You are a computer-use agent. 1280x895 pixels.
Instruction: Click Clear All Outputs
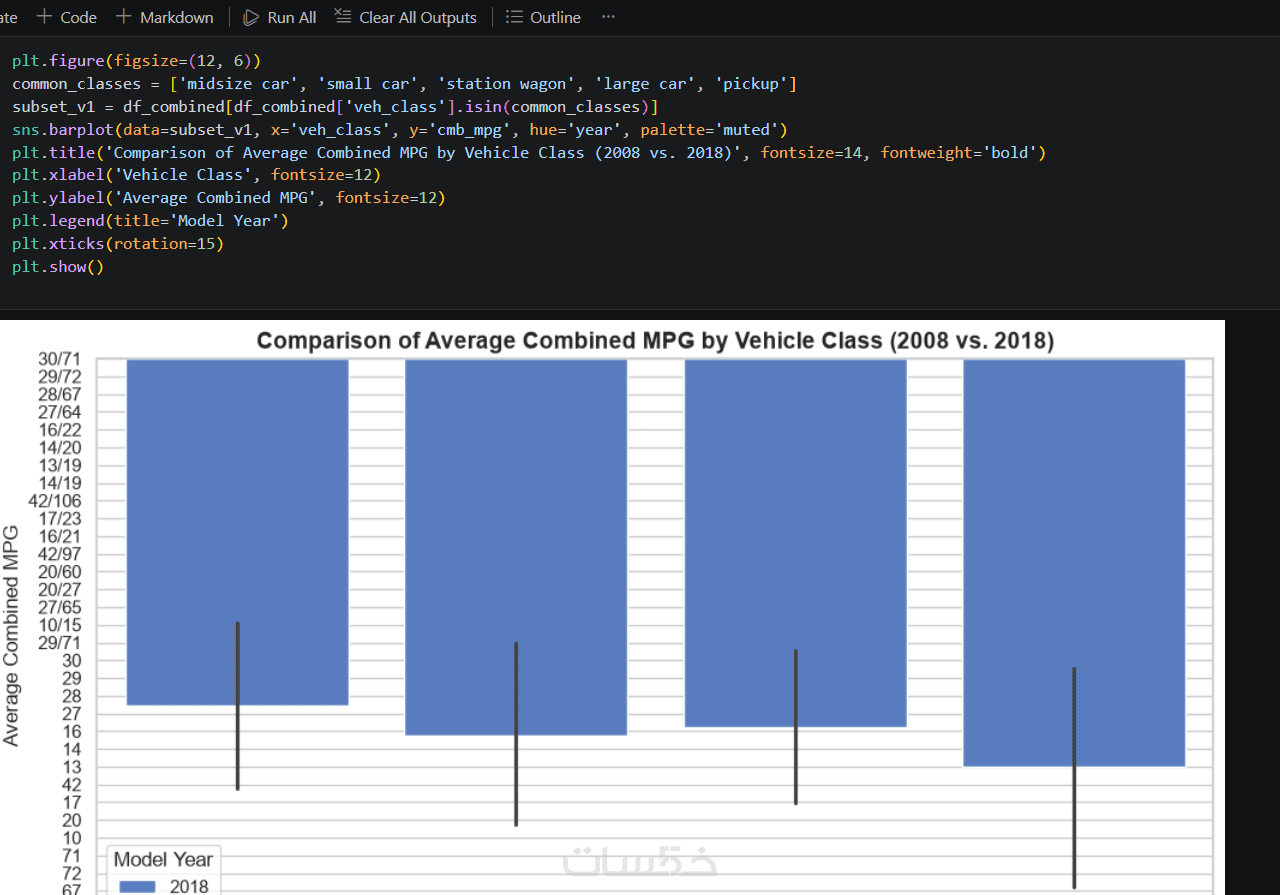tap(405, 17)
